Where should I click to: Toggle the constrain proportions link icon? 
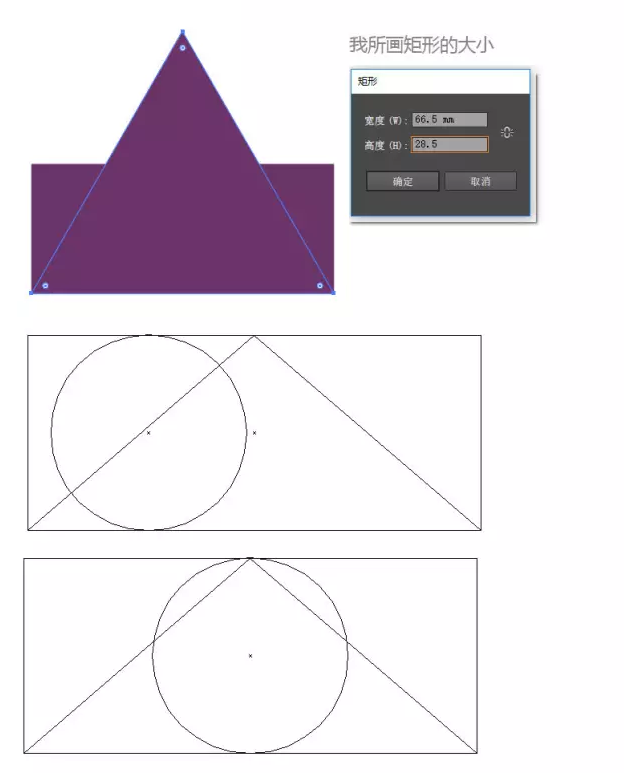click(x=507, y=132)
